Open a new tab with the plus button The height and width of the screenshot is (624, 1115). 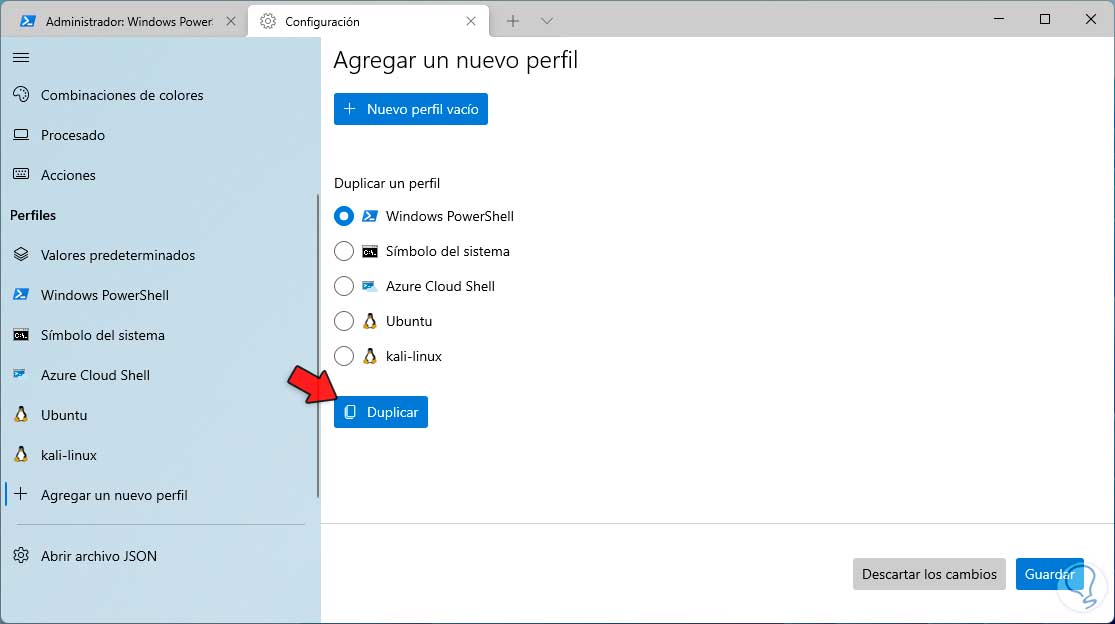click(x=513, y=21)
